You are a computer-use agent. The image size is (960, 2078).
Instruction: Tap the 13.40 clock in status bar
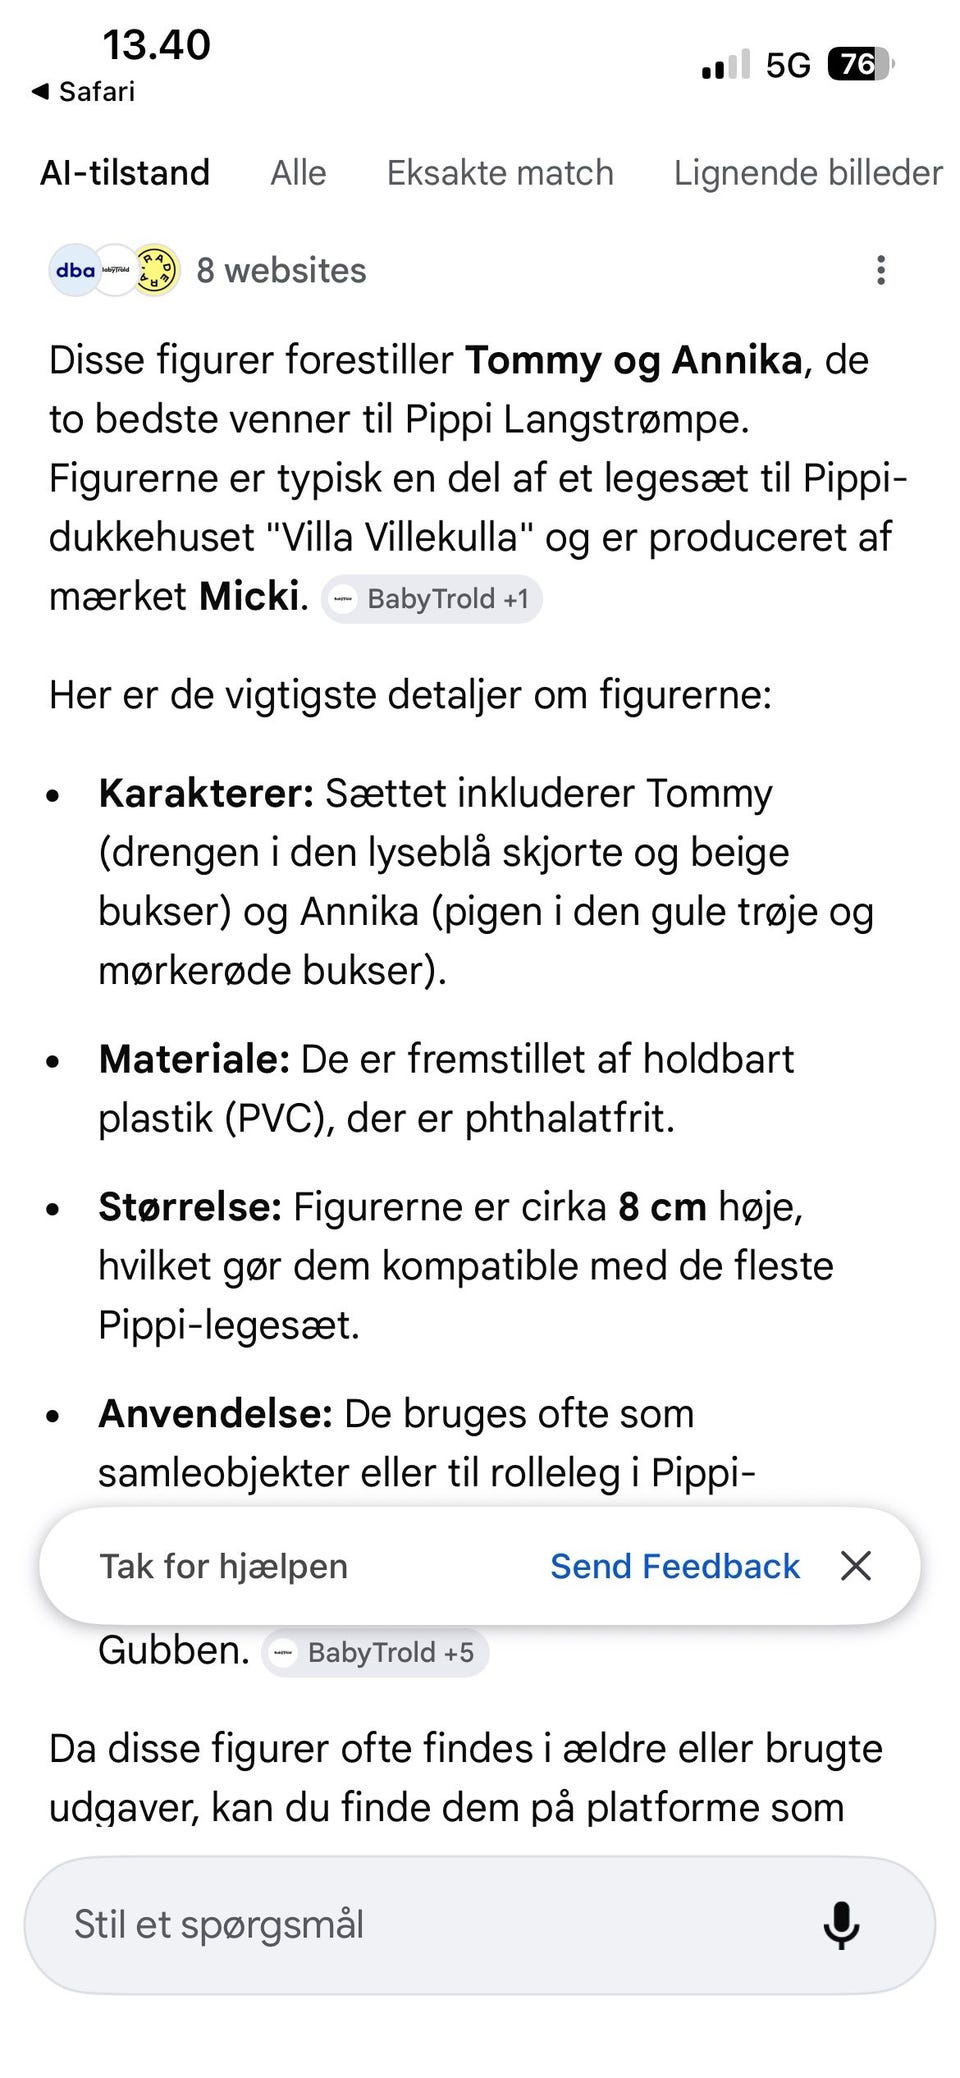[x=156, y=45]
